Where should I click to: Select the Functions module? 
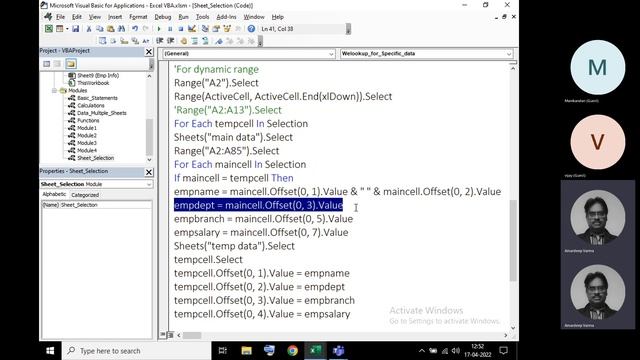tap(88, 120)
